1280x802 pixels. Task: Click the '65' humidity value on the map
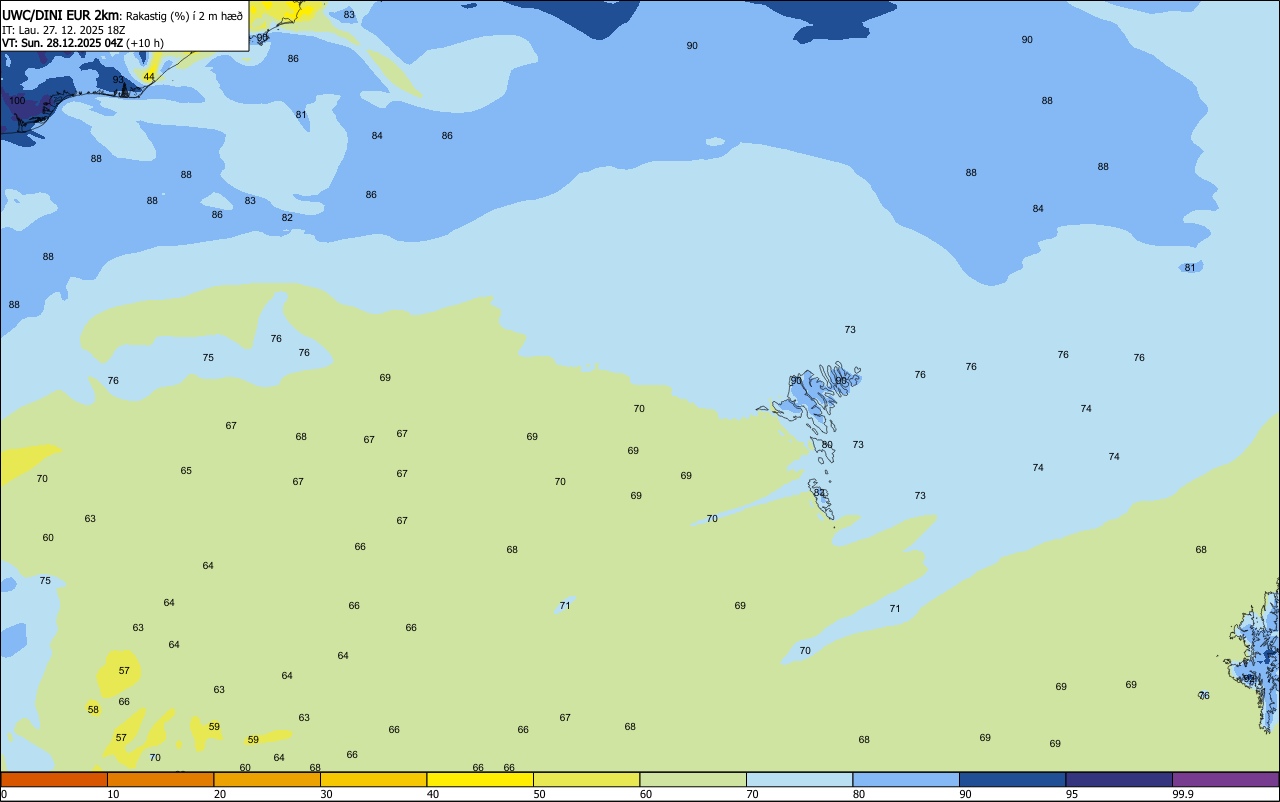pyautogui.click(x=186, y=471)
